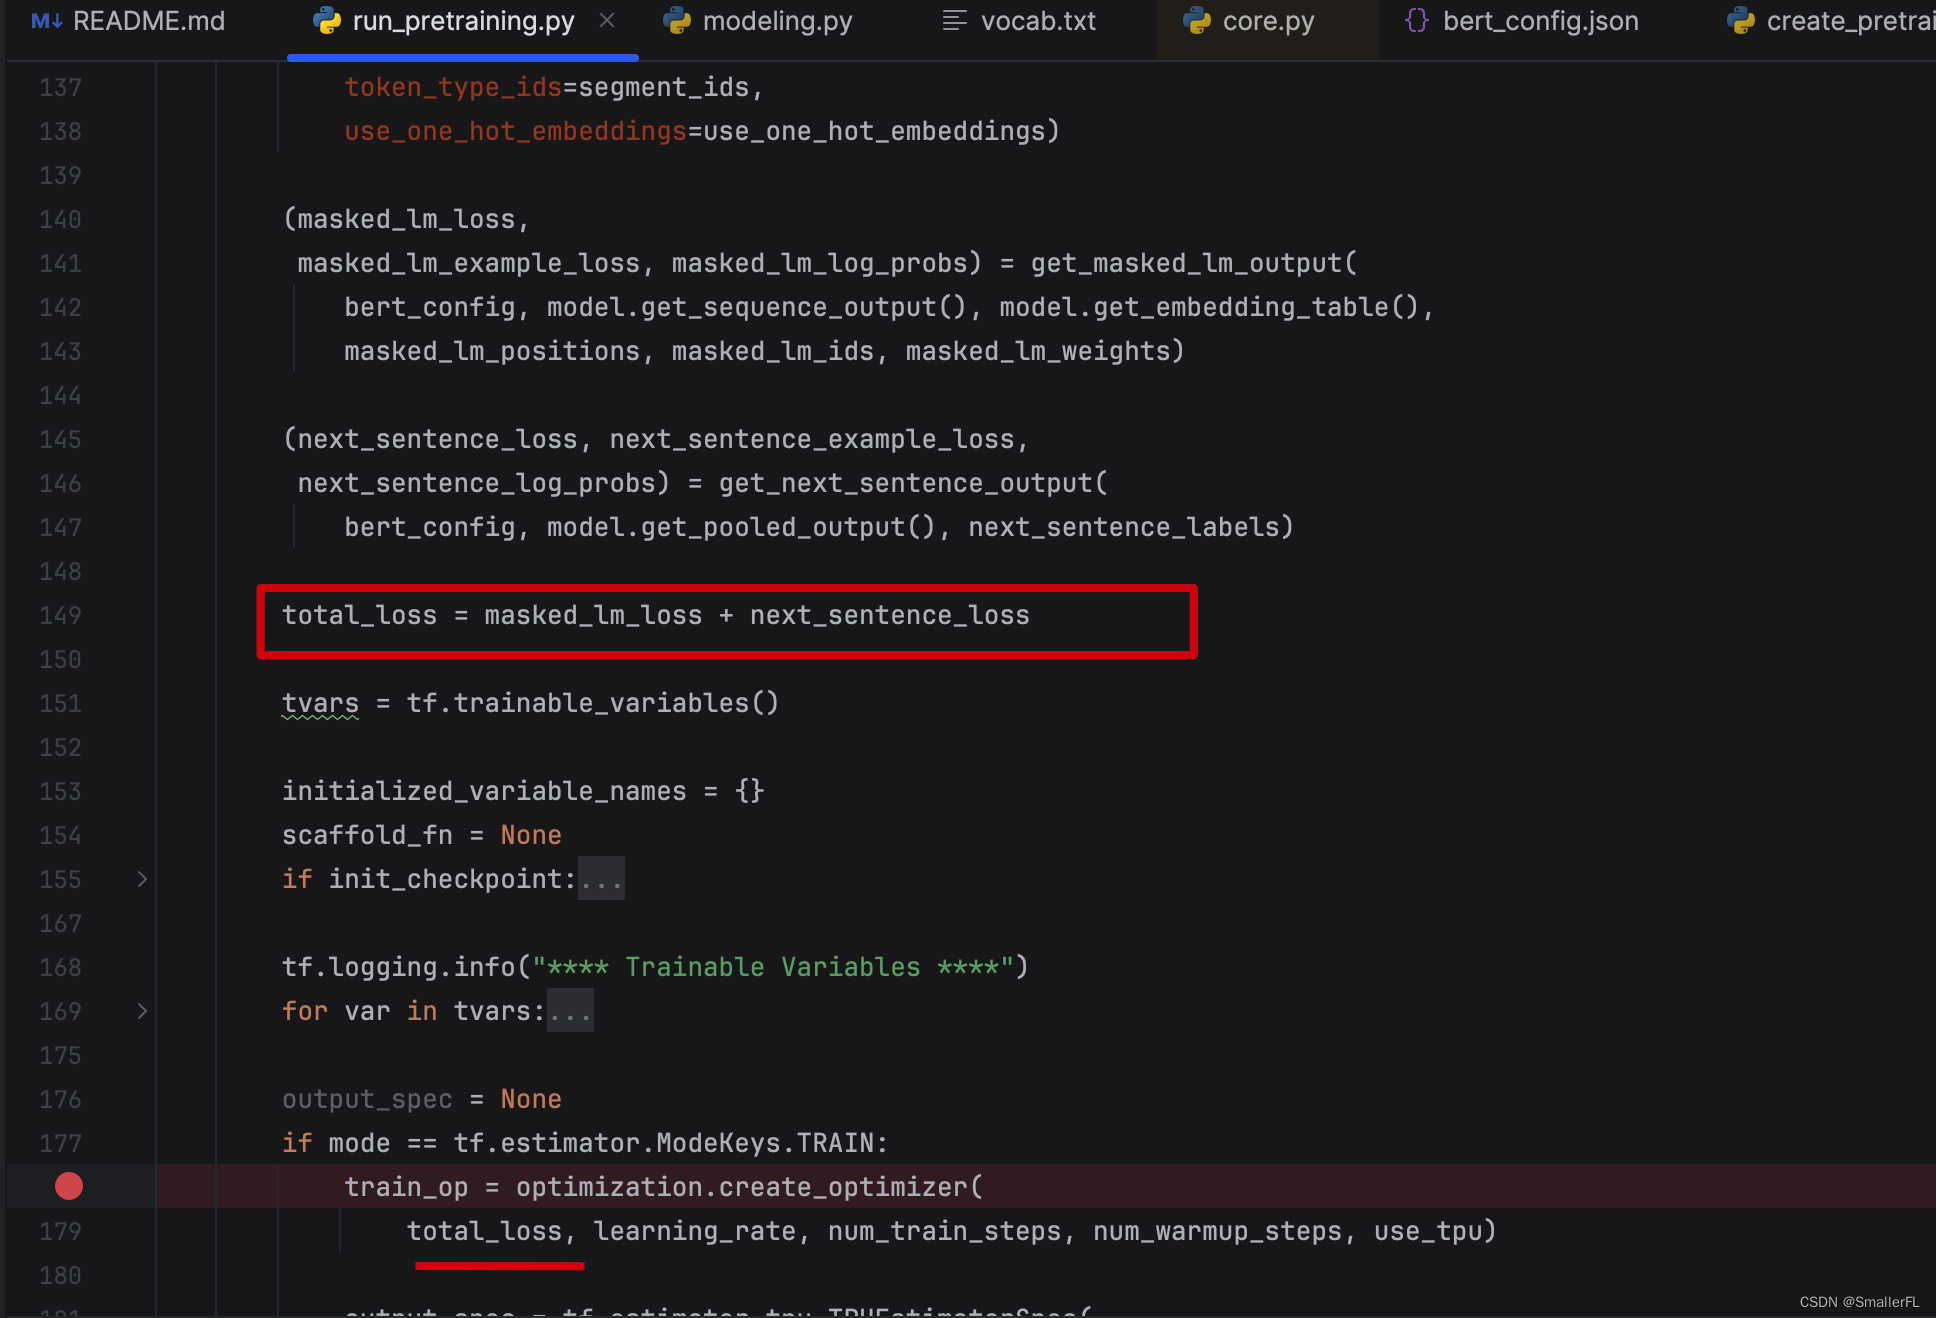This screenshot has height=1318, width=1936.
Task: Click 'initialized_variable_names' on line 153
Action: [x=484, y=791]
